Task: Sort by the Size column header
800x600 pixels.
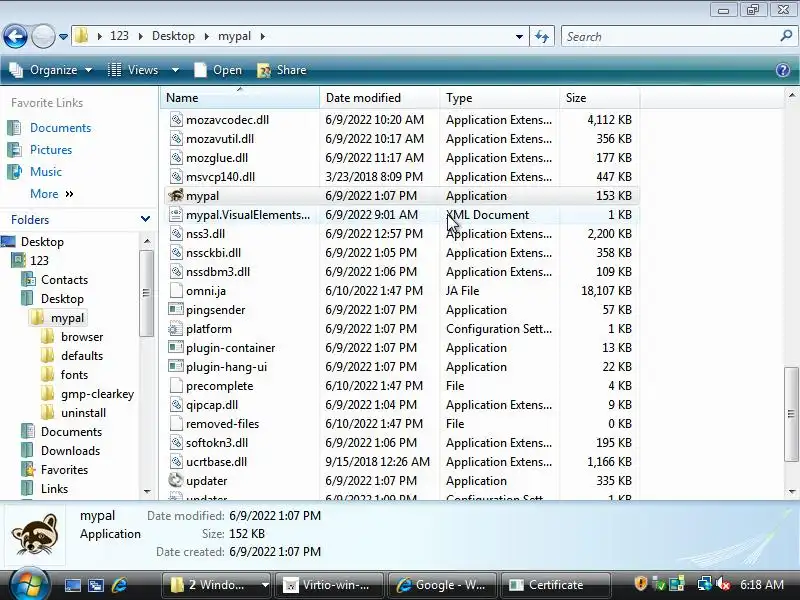Action: click(x=599, y=97)
